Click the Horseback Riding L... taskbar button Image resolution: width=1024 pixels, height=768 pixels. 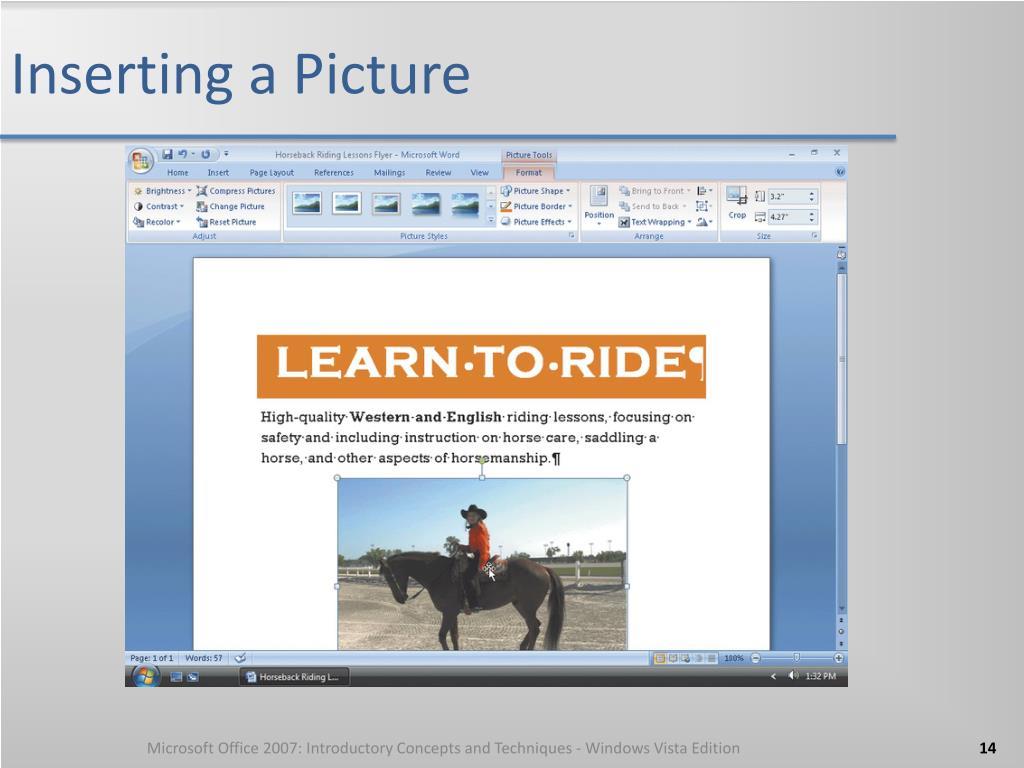click(293, 677)
